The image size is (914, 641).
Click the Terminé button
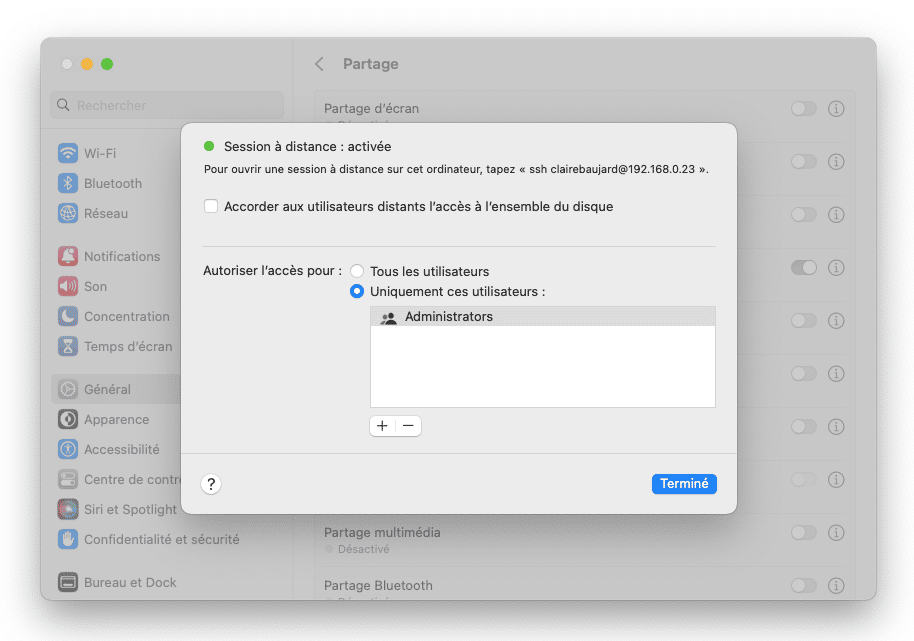tap(684, 484)
